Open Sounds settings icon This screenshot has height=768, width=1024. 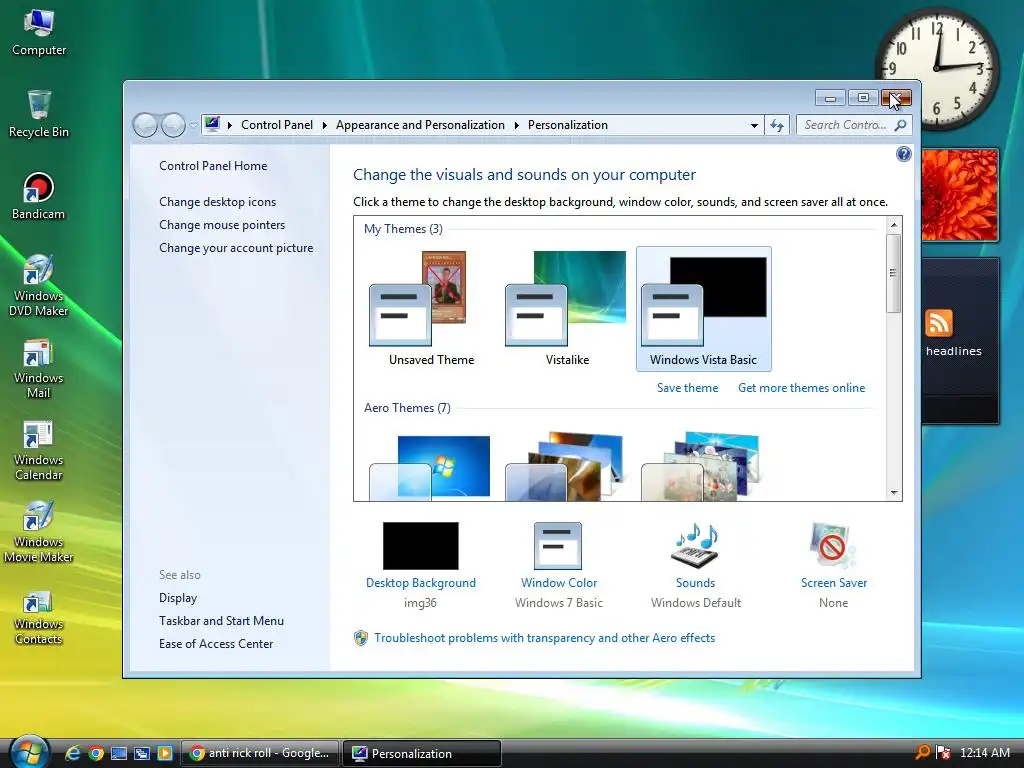tap(696, 546)
